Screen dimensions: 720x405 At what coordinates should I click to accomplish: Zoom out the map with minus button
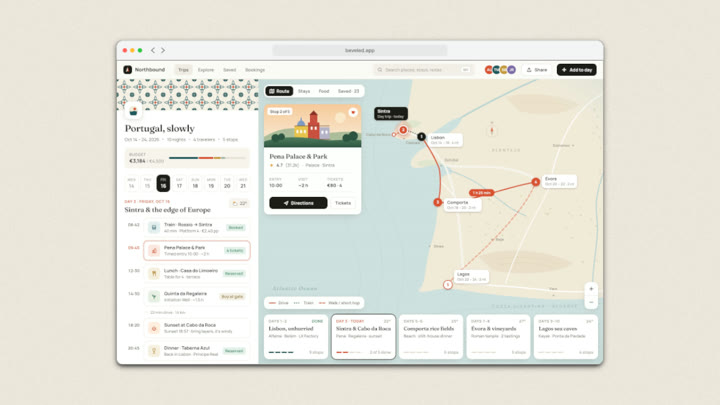[591, 302]
